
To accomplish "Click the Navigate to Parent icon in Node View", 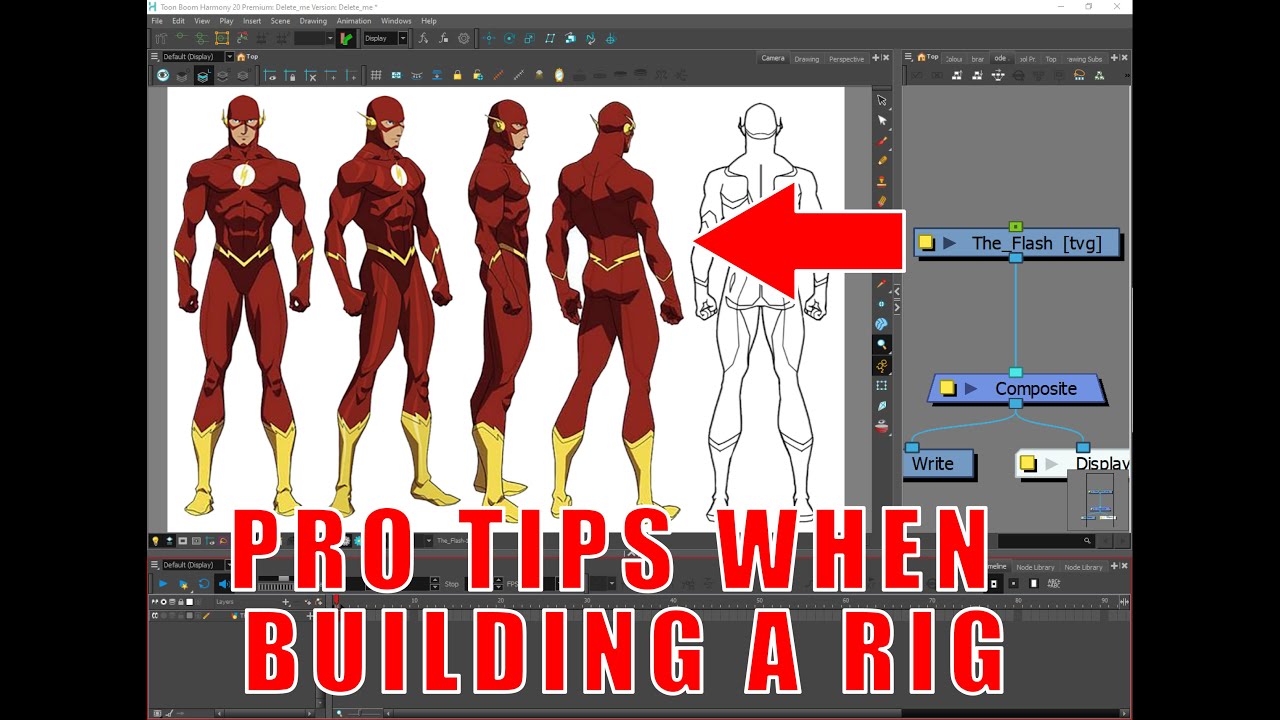I will coord(957,75).
